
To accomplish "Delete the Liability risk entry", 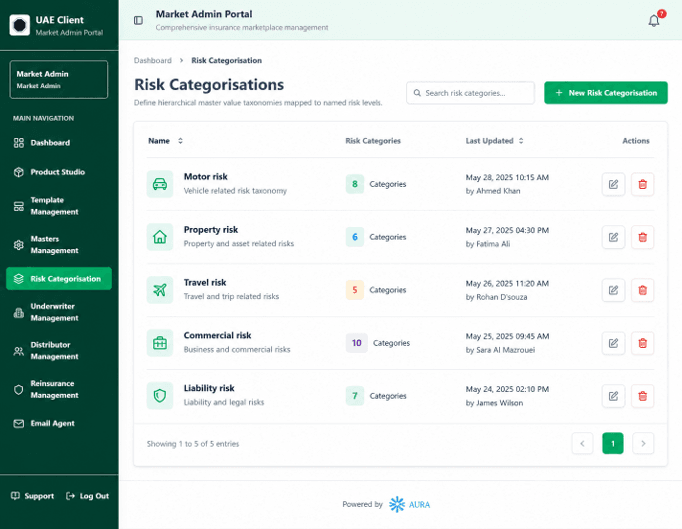I will 642,396.
